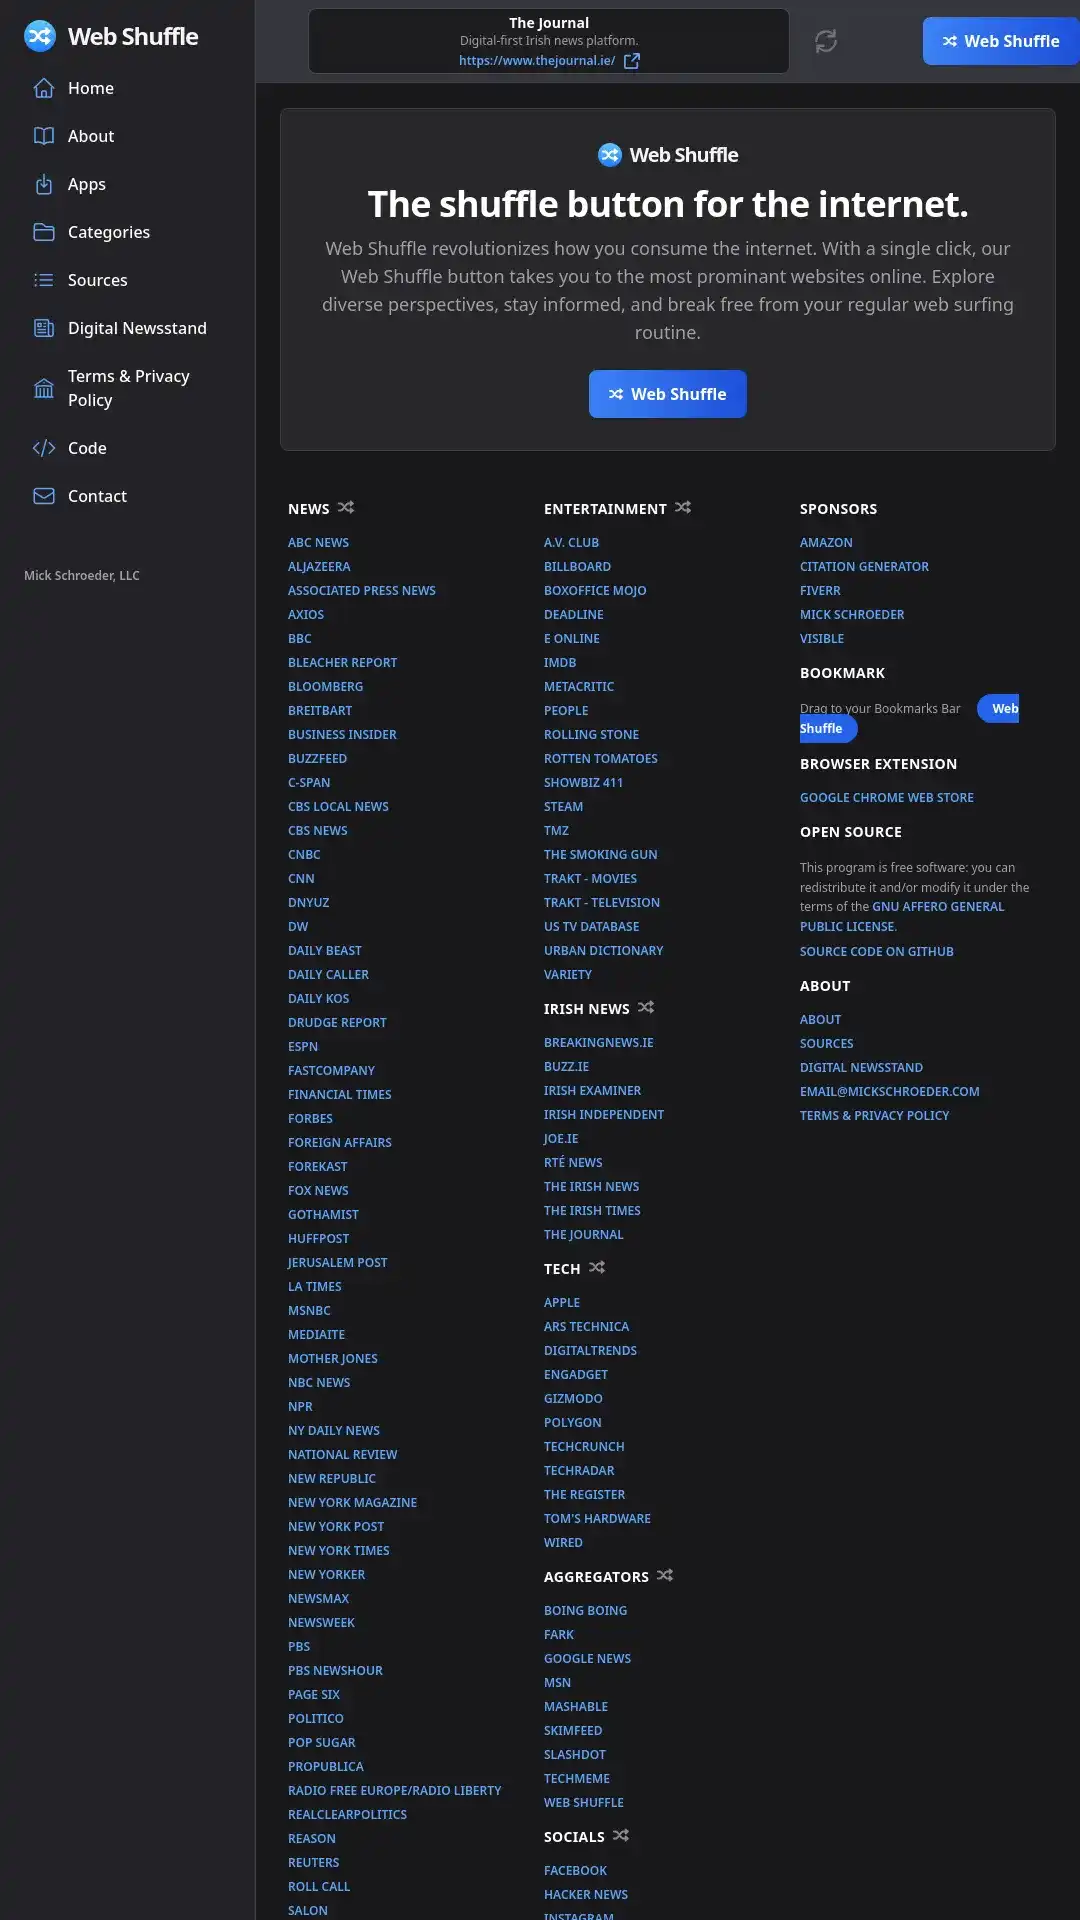This screenshot has width=1080, height=1920.
Task: Open Home in the sidebar
Action: tap(90, 88)
